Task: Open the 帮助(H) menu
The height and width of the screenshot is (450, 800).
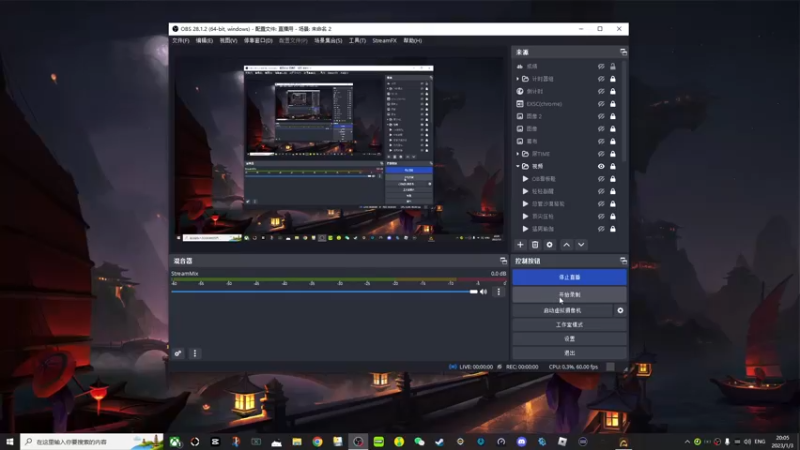Action: pos(412,40)
